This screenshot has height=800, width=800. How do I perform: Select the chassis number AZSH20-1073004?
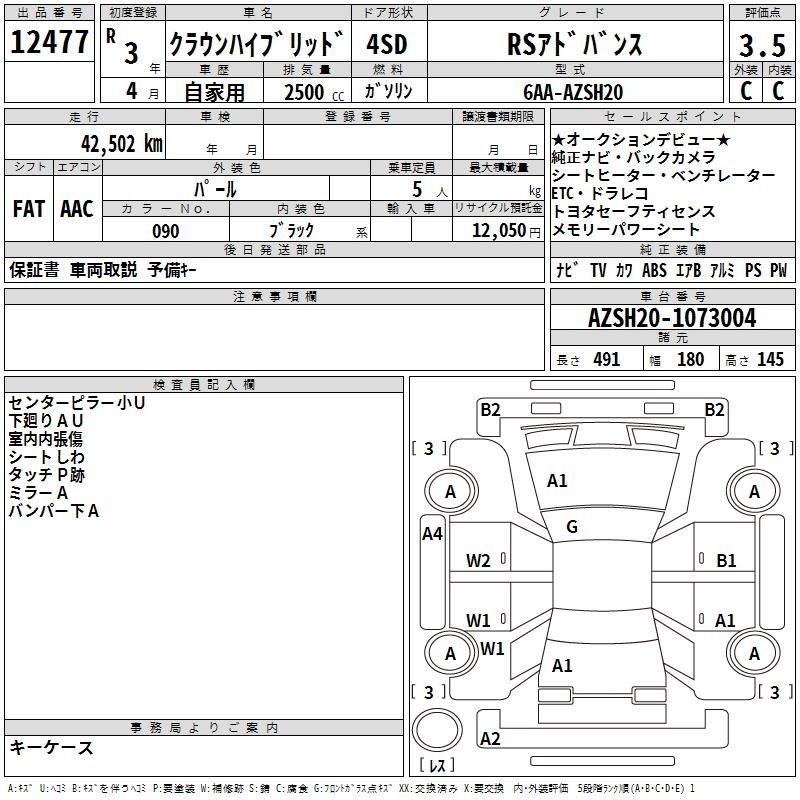[x=672, y=318]
